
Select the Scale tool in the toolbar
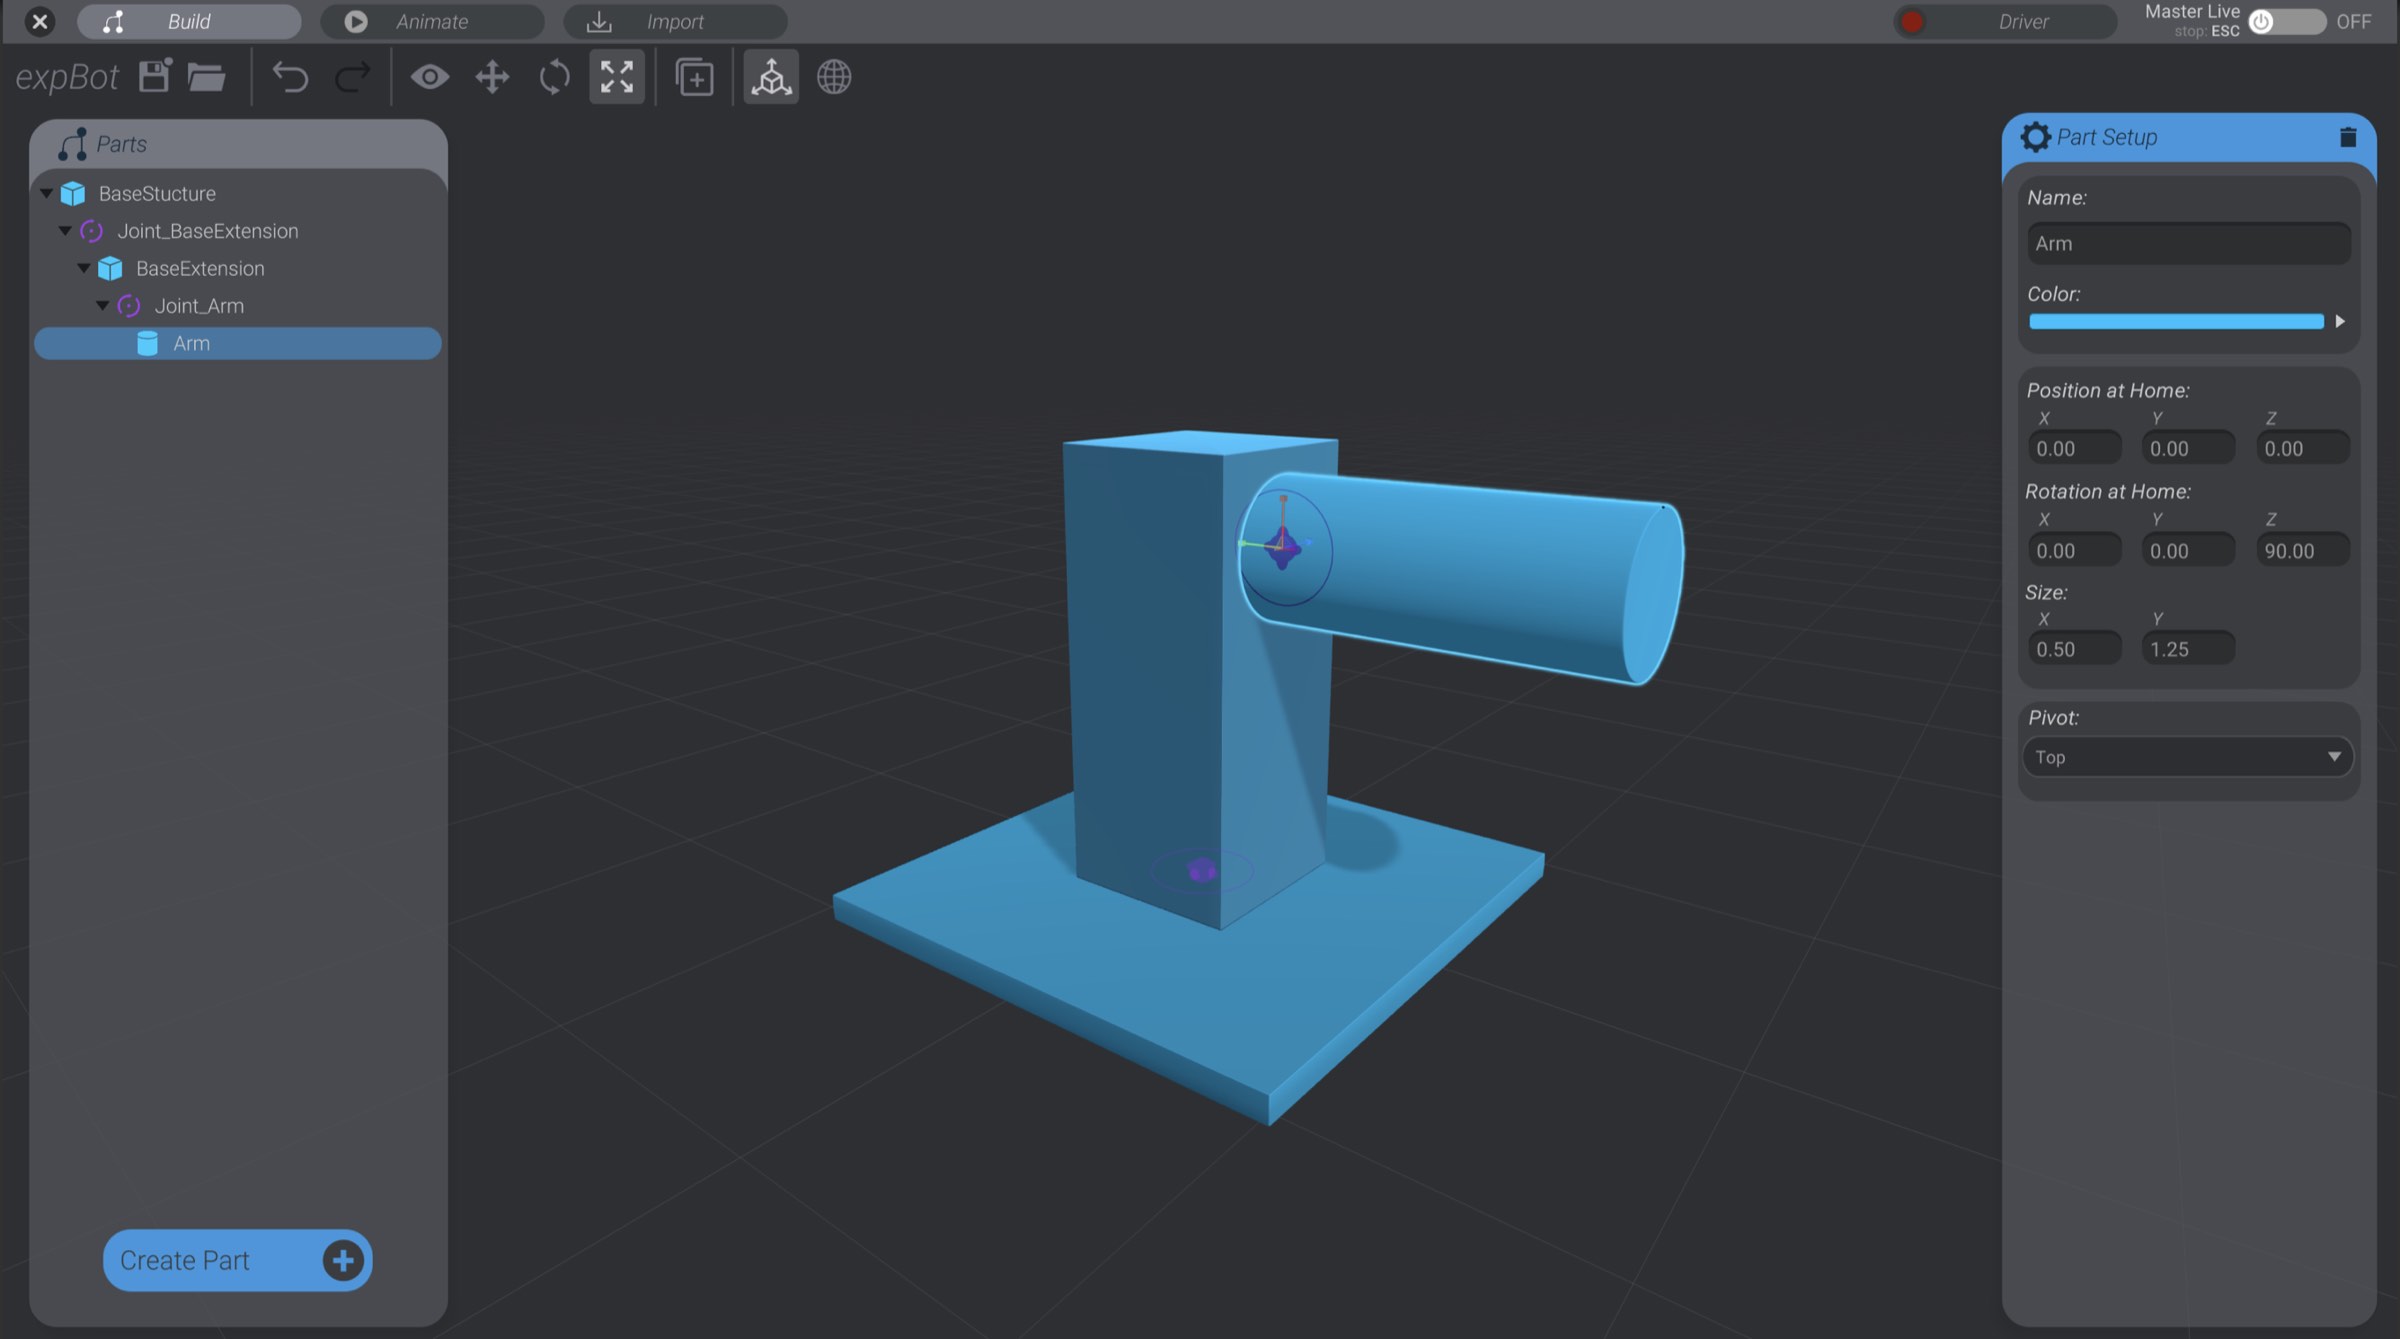tap(616, 77)
